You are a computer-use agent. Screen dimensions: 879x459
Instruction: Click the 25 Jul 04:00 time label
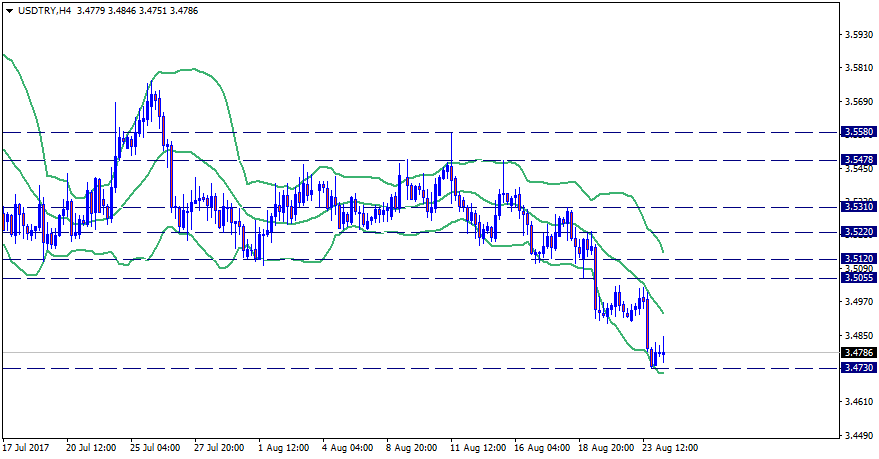coord(153,448)
